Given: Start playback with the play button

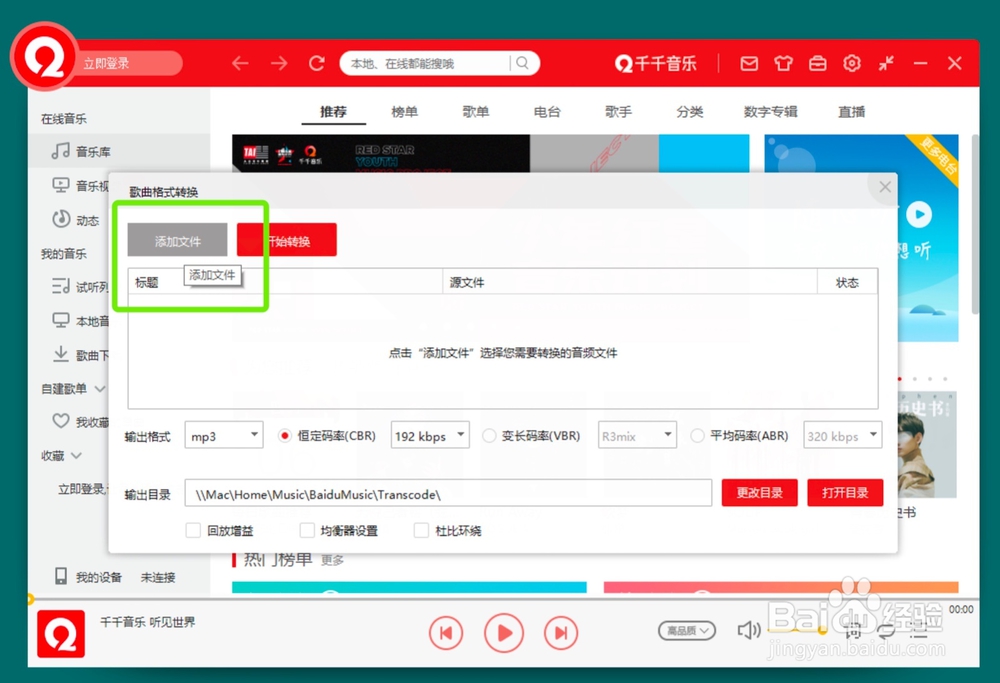Looking at the screenshot, I should (504, 633).
